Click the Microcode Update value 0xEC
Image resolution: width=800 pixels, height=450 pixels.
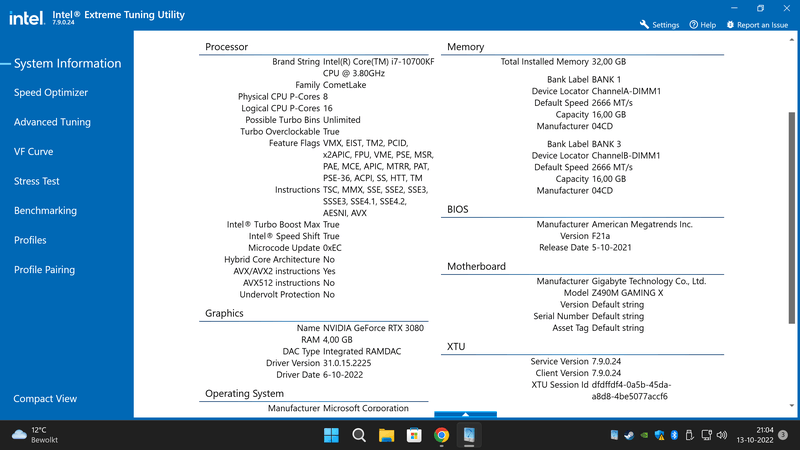pos(332,247)
